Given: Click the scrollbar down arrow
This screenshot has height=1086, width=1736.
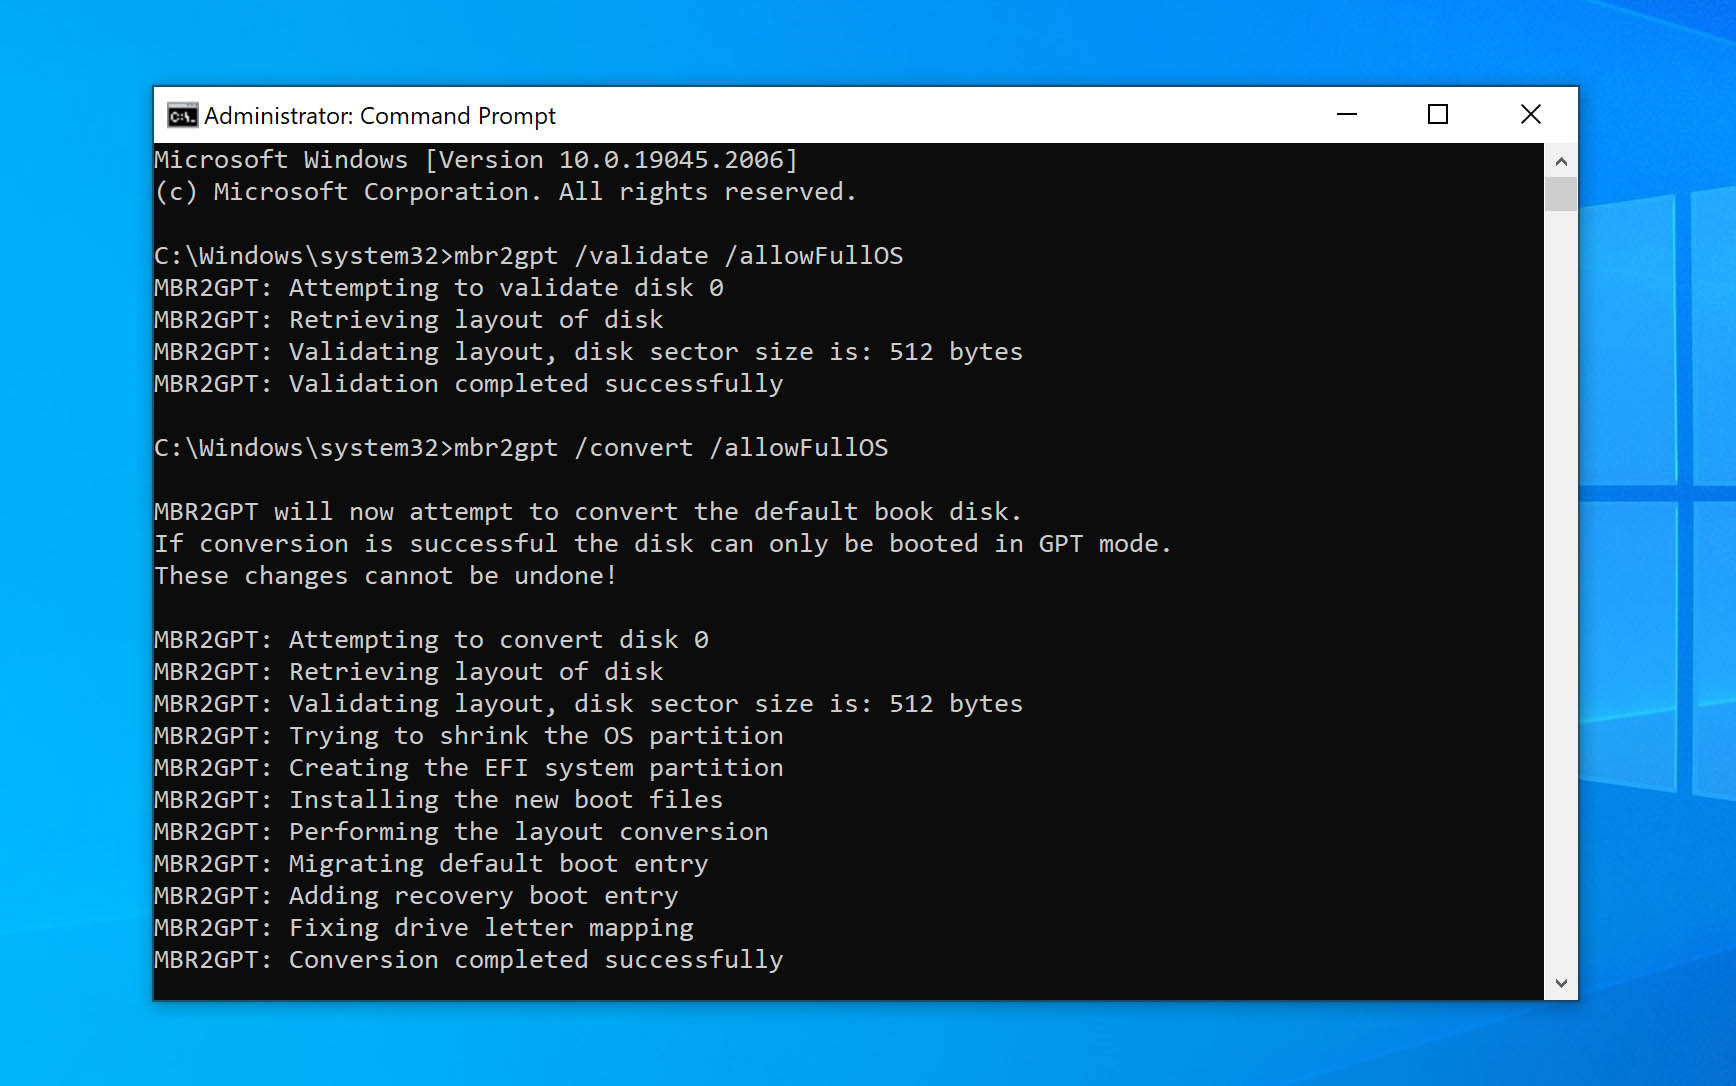Looking at the screenshot, I should pyautogui.click(x=1560, y=983).
